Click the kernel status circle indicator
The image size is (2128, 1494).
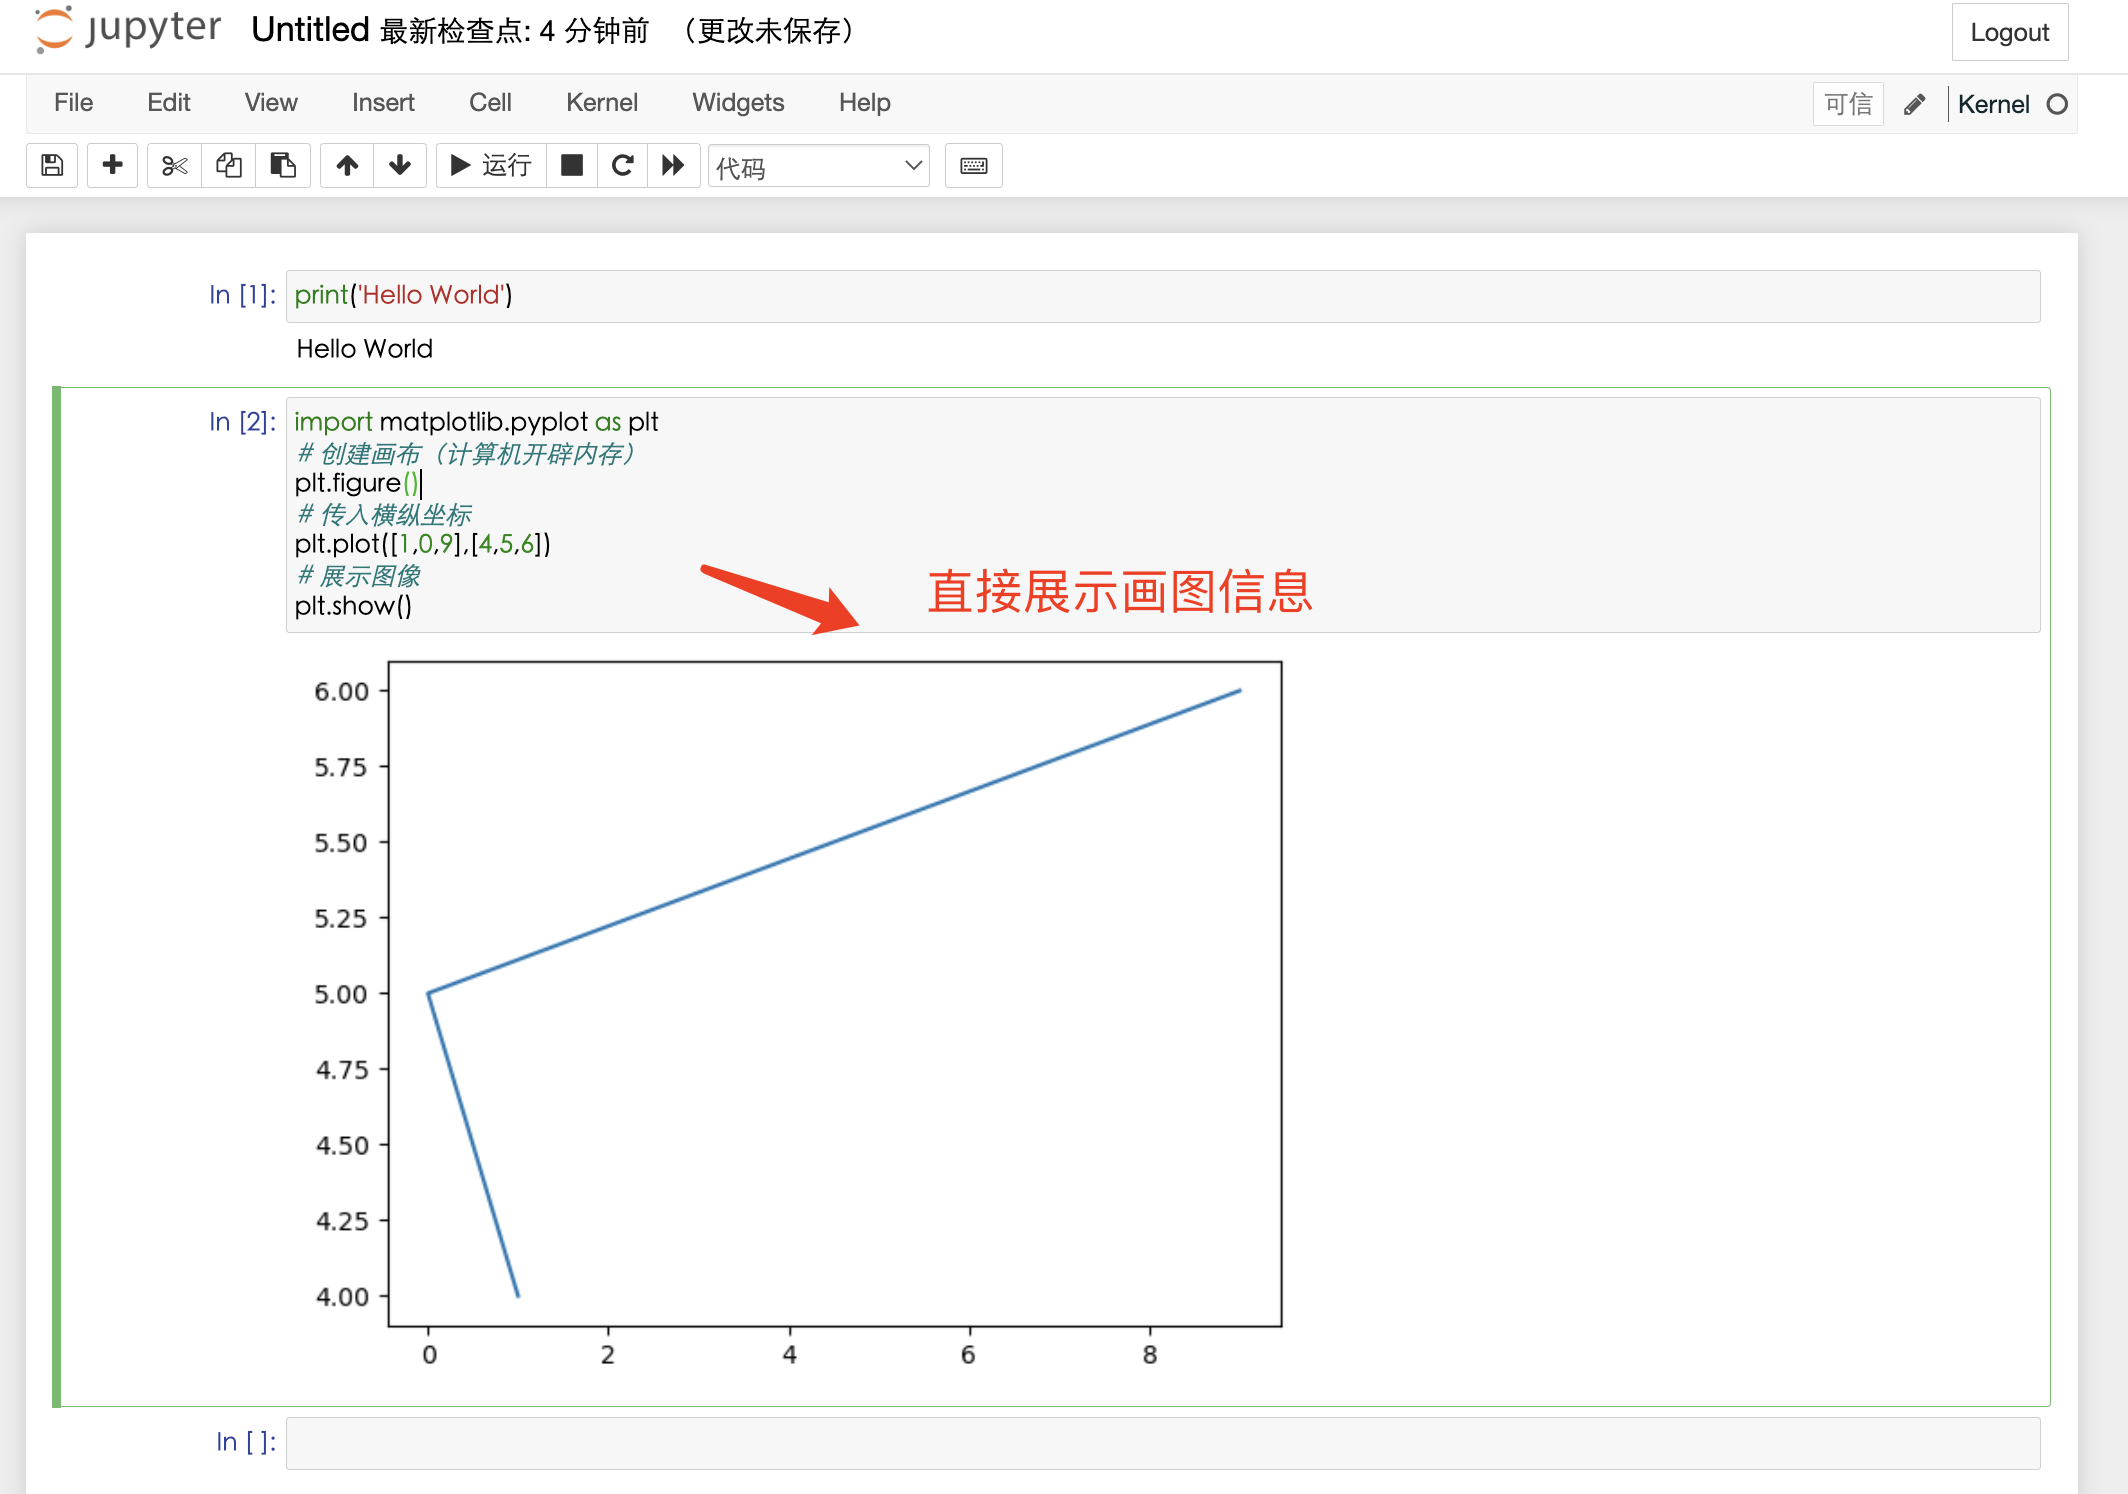click(2058, 103)
